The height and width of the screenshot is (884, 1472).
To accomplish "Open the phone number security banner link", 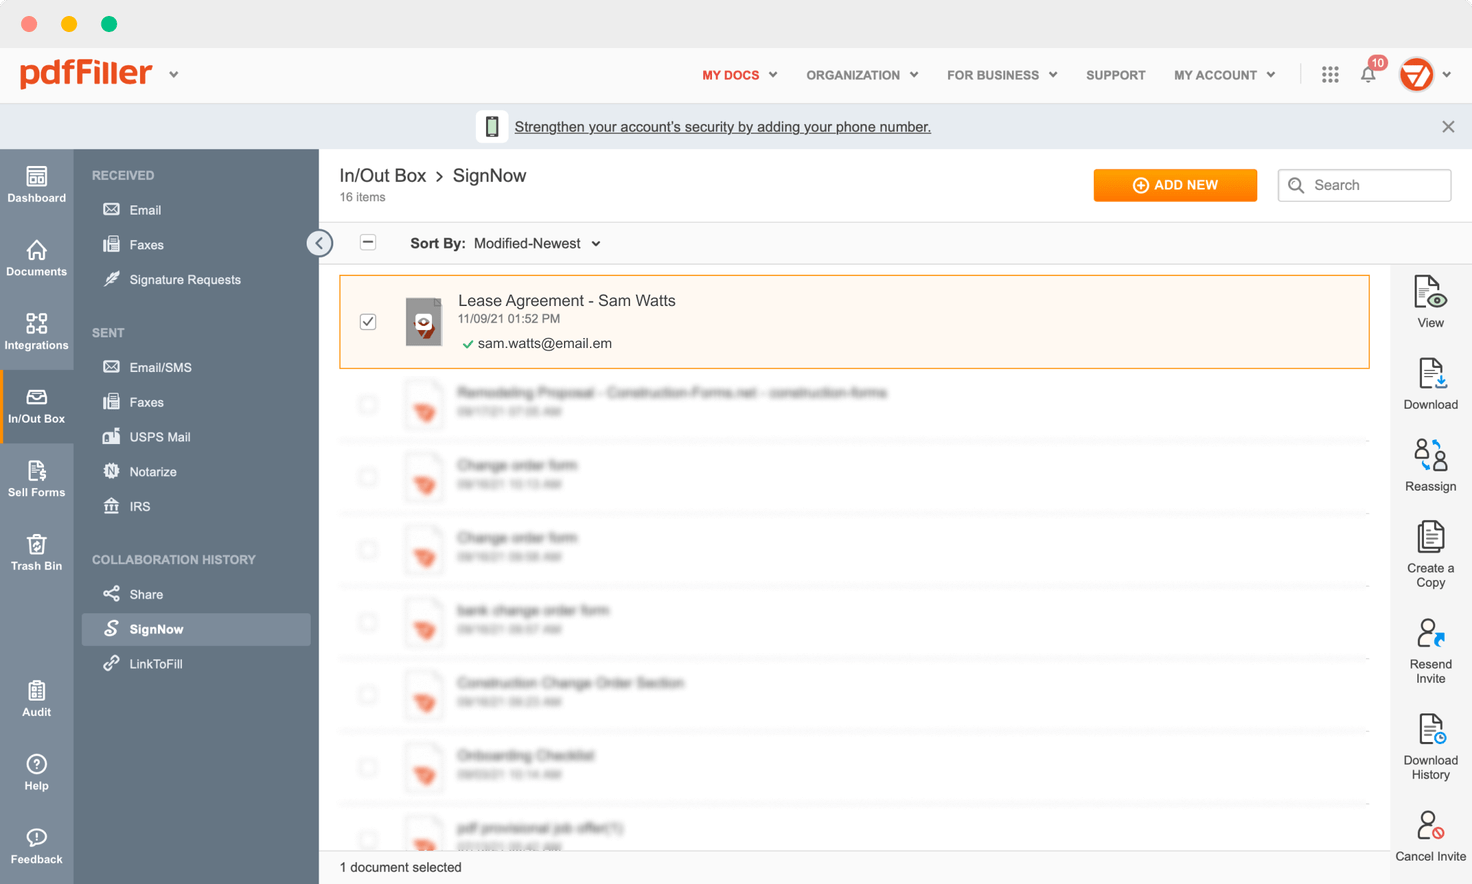I will pos(721,126).
